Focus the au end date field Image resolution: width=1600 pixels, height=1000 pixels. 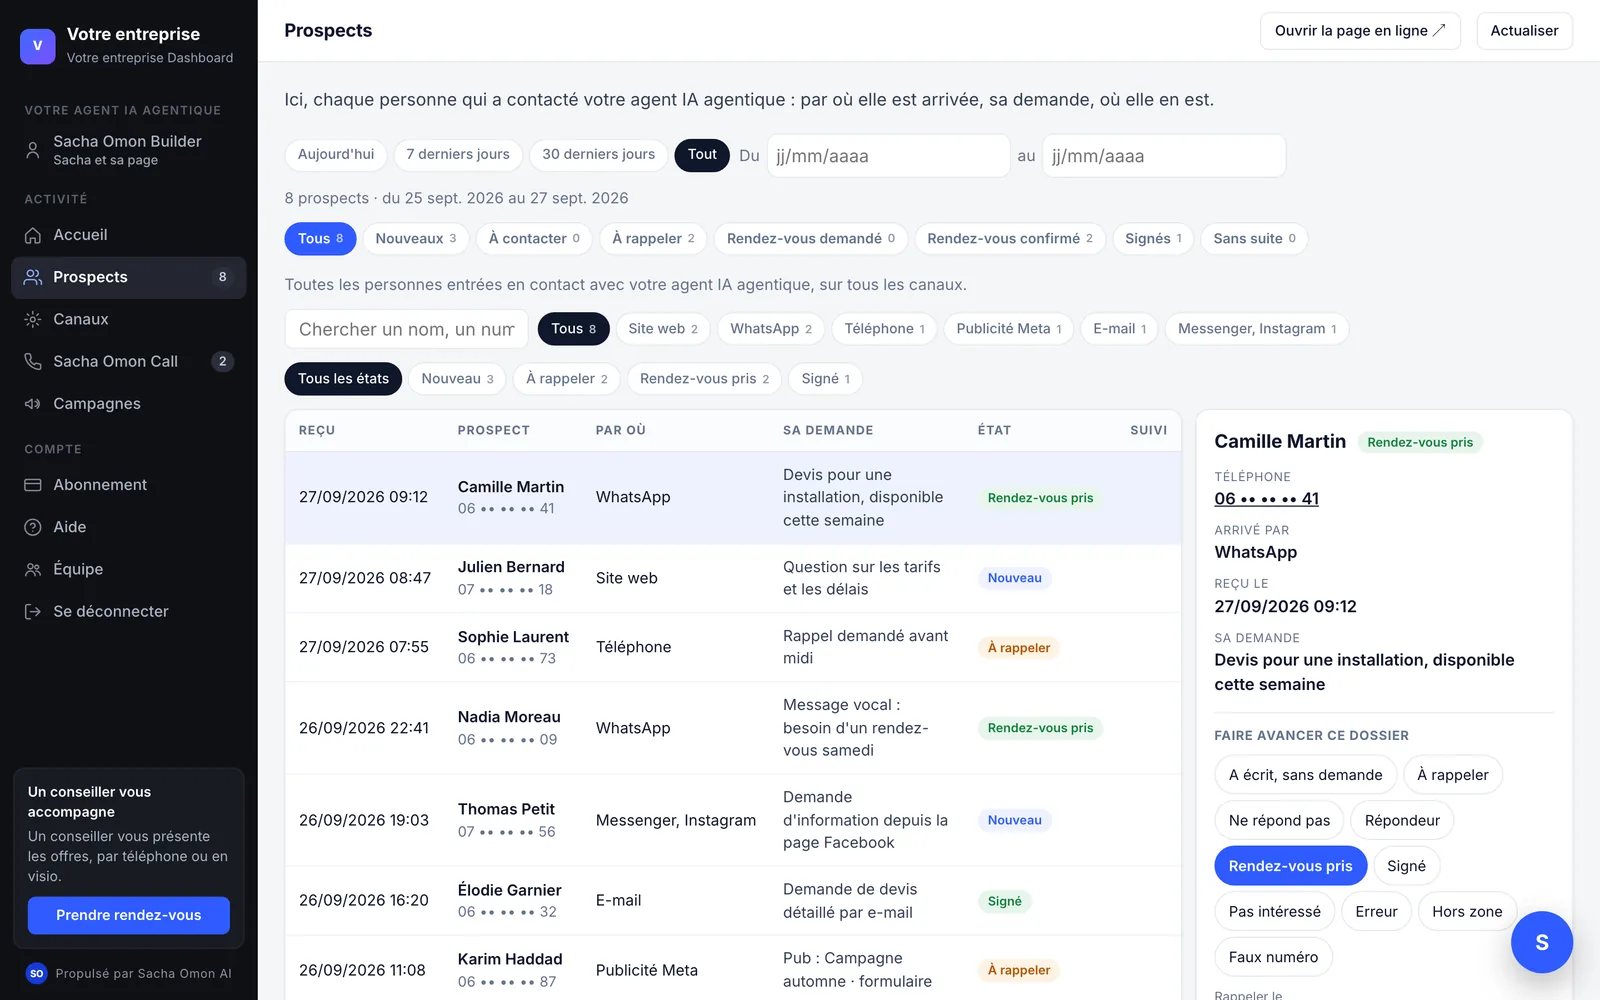[1164, 156]
